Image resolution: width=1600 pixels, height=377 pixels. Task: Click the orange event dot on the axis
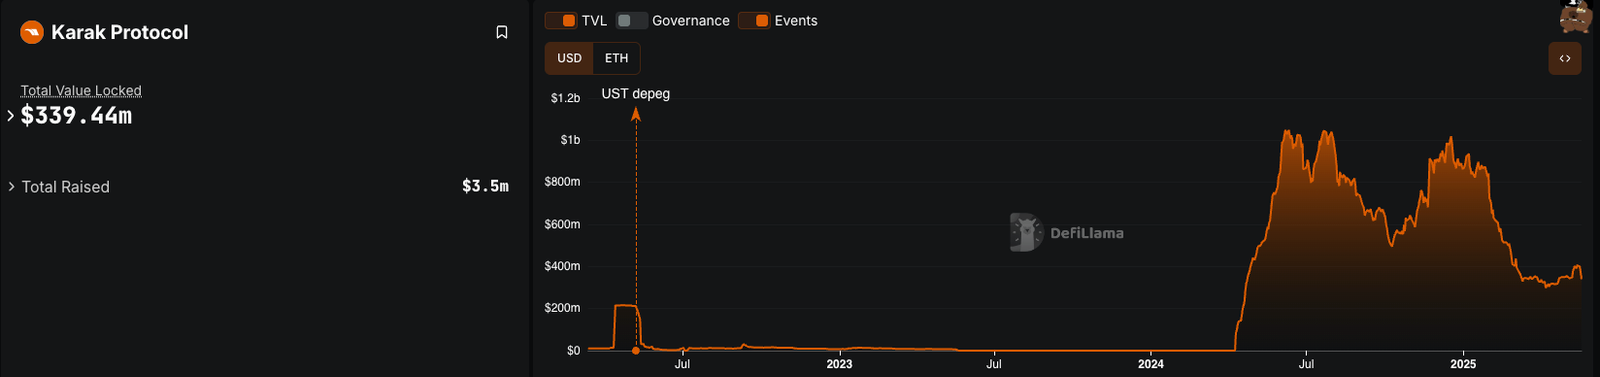coord(636,351)
